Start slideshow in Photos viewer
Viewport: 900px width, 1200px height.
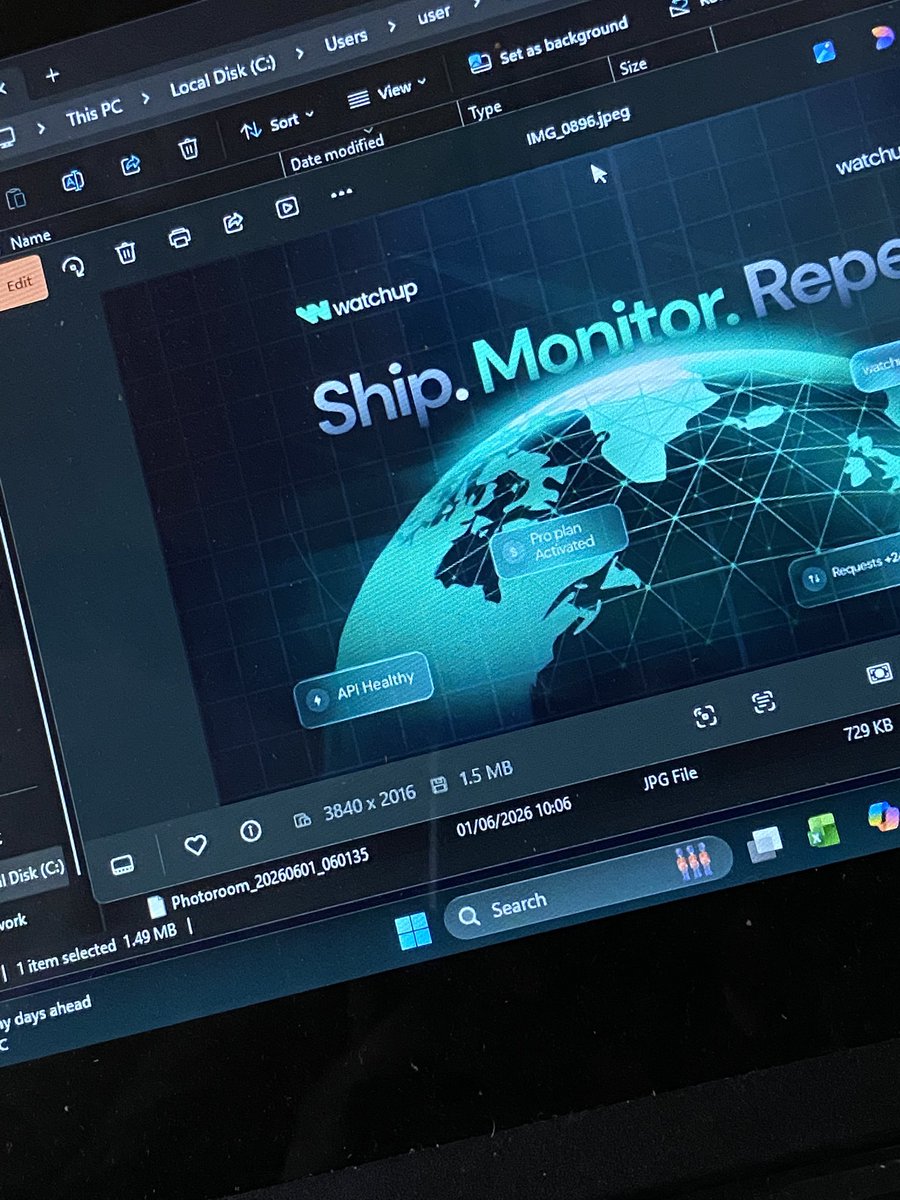(287, 207)
